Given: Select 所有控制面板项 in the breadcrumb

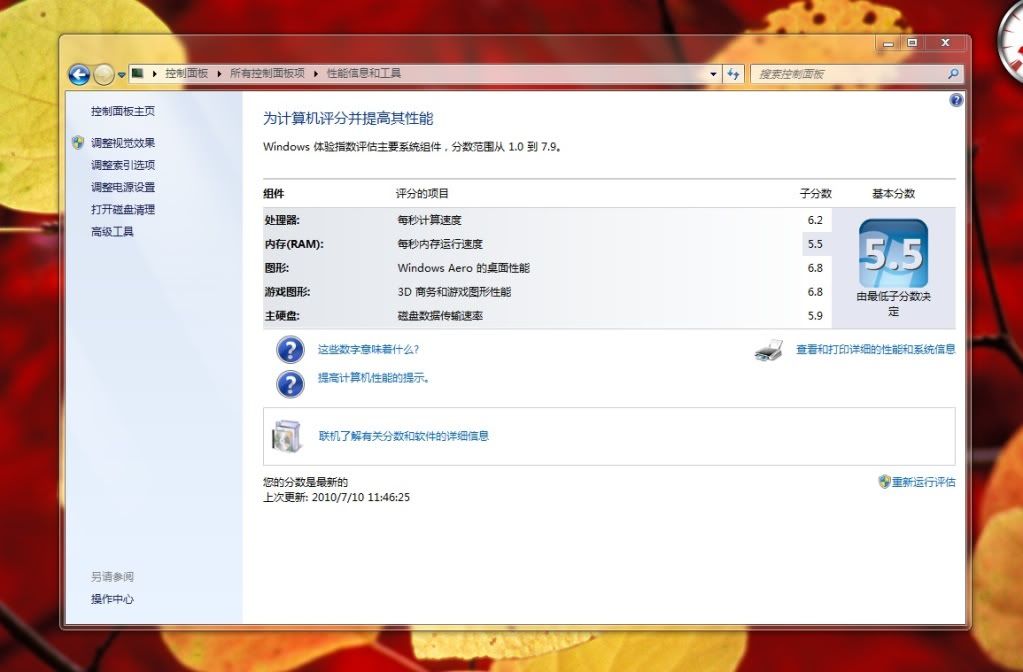Looking at the screenshot, I should pyautogui.click(x=267, y=74).
